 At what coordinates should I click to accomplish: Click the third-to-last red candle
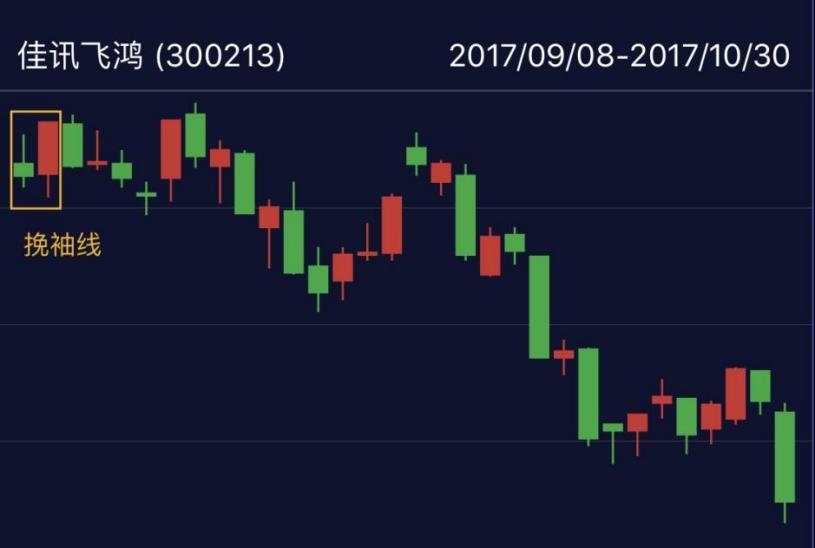tap(662, 399)
